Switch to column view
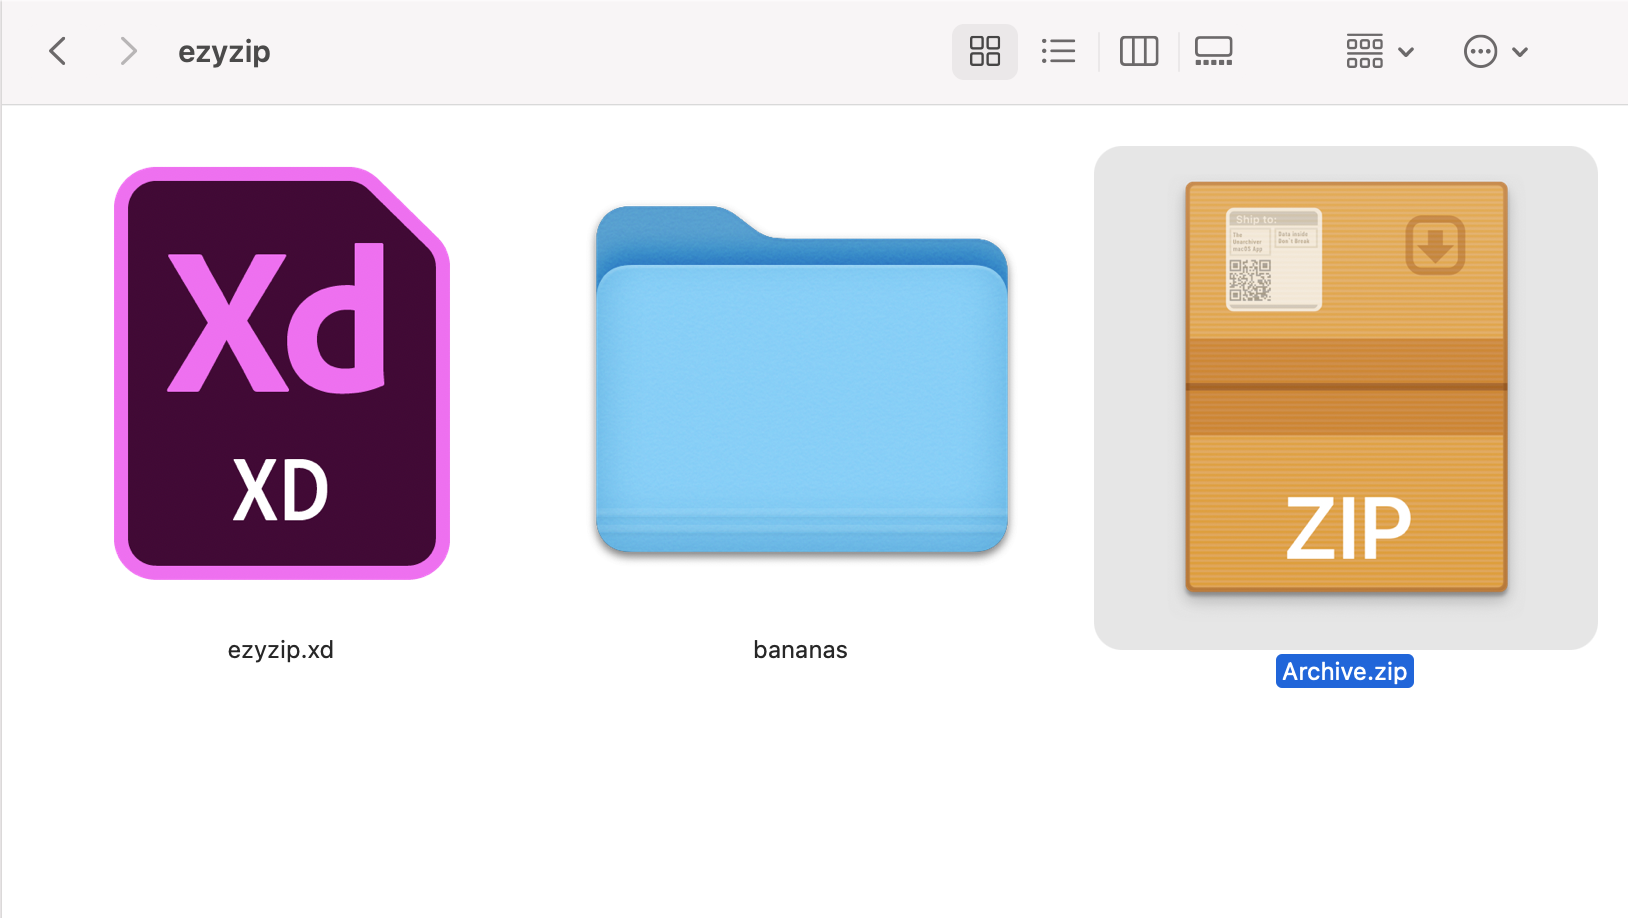The height and width of the screenshot is (918, 1628). (x=1140, y=51)
